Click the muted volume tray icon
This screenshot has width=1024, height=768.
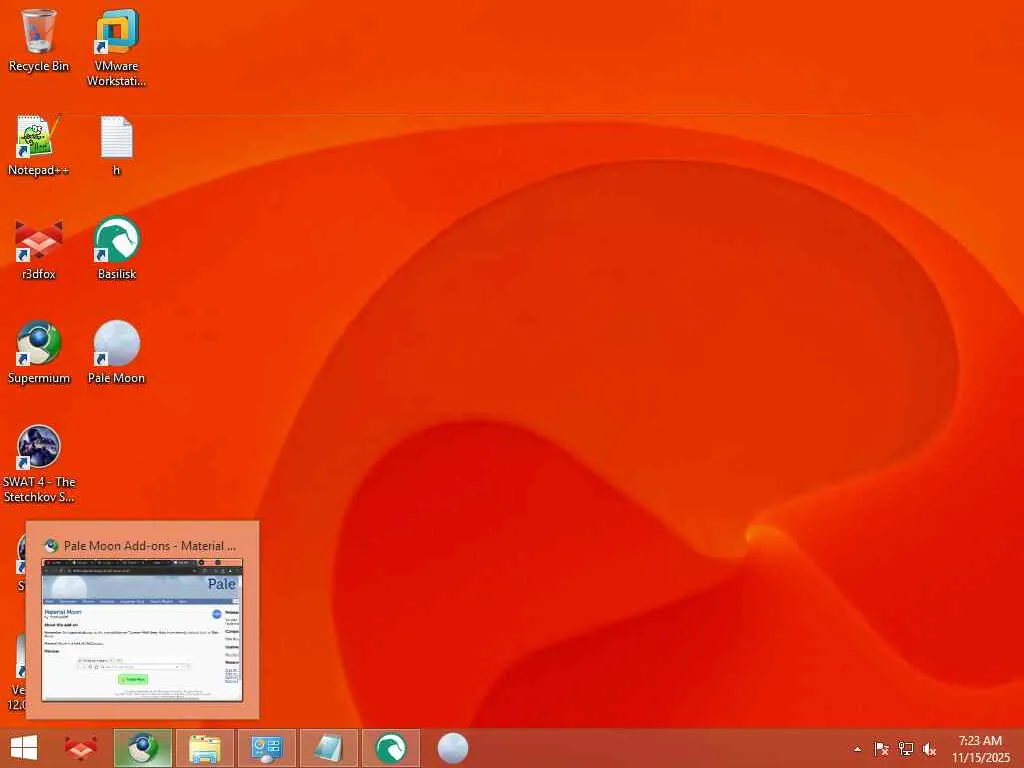click(929, 749)
